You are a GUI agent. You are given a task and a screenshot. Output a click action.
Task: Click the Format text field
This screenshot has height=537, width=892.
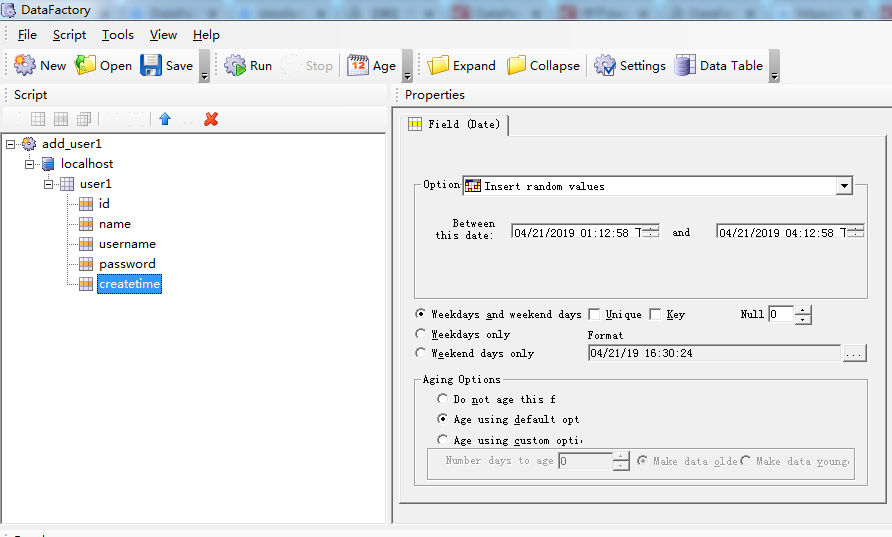coord(714,353)
